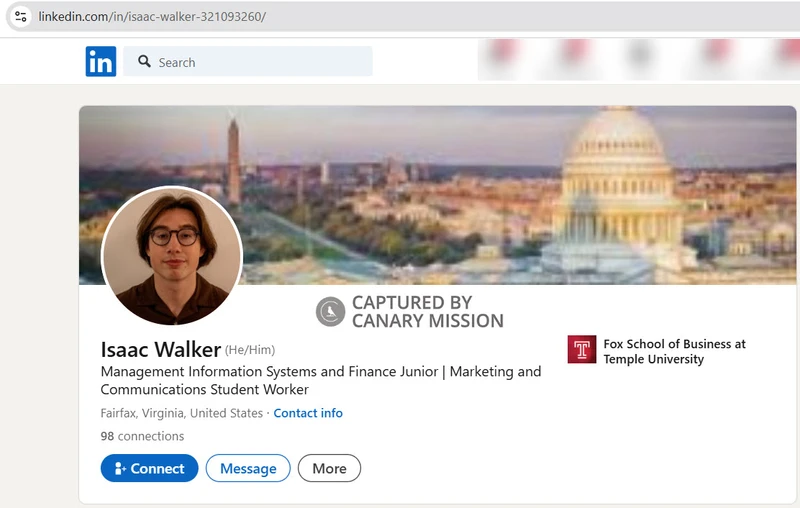Select the linkedin.com URL in address bar
The image size is (800, 508).
click(152, 17)
